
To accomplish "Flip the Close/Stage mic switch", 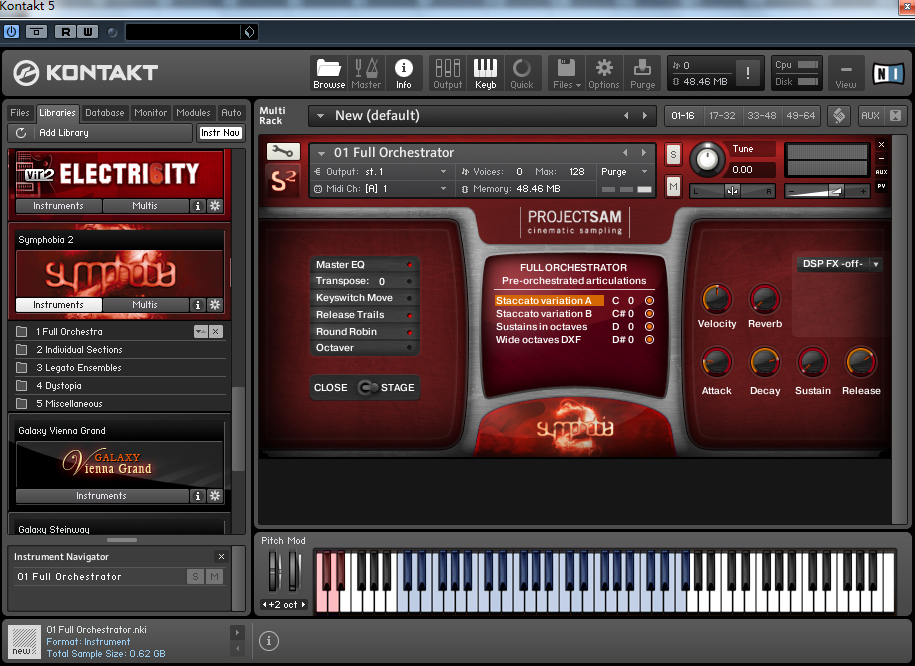I will [x=367, y=388].
